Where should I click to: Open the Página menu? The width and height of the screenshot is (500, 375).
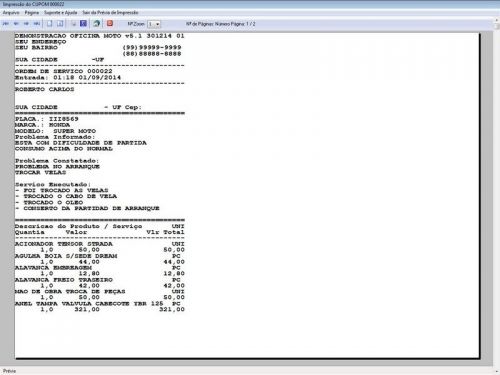point(32,13)
